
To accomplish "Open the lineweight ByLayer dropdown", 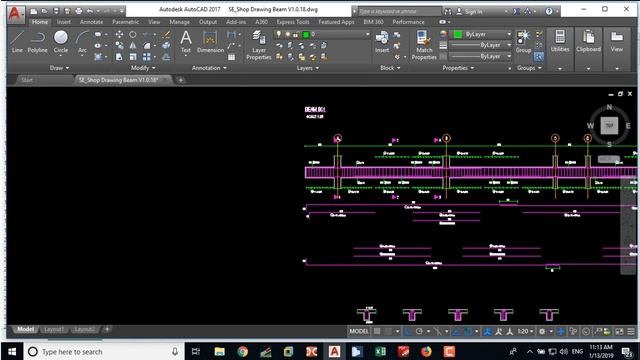I will (x=481, y=45).
